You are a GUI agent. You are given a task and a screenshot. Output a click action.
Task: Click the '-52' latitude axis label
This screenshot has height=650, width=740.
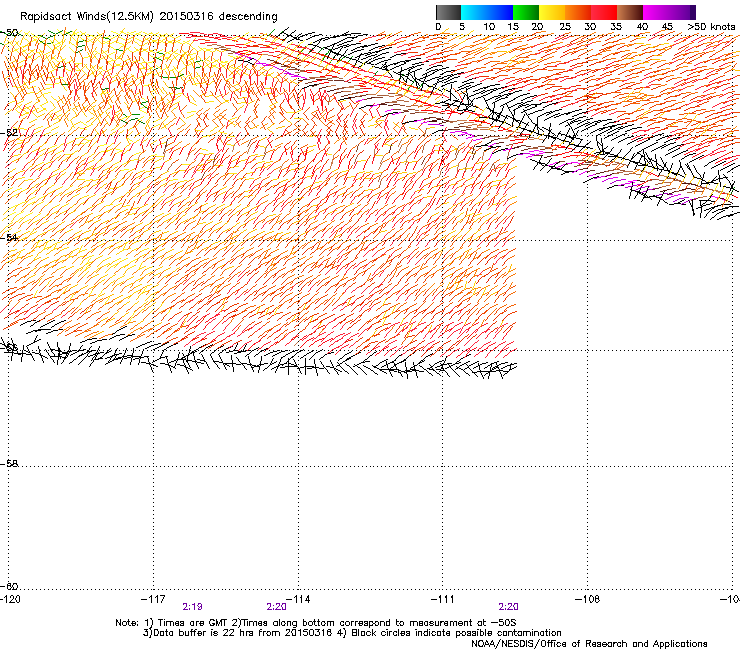9,133
